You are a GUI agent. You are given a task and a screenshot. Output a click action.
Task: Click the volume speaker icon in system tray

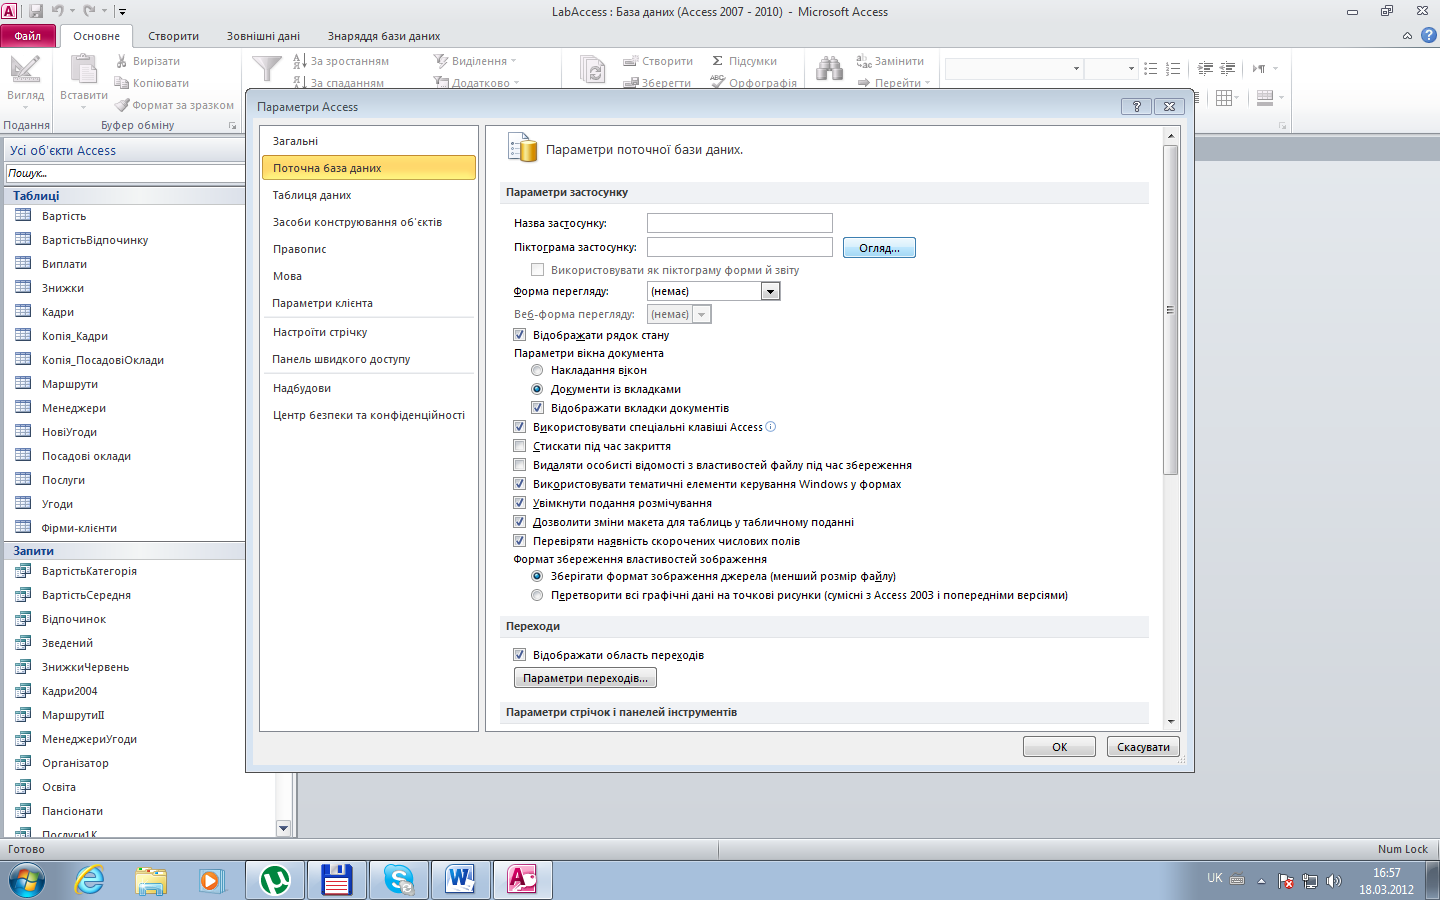point(1333,881)
